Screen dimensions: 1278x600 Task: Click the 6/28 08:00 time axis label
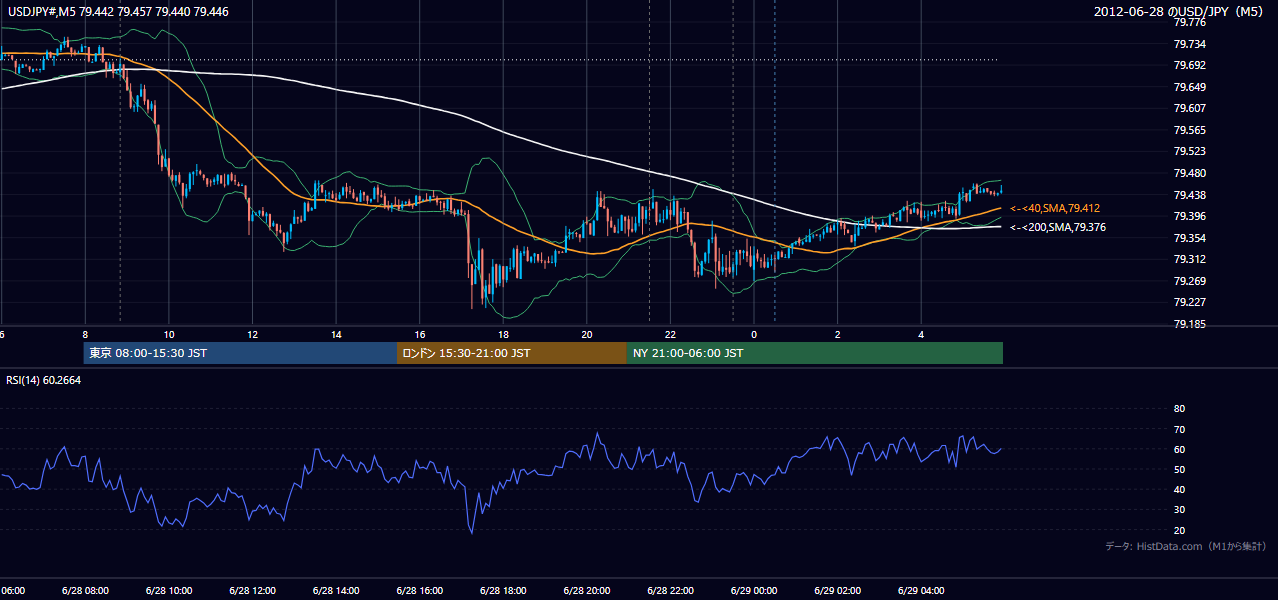pos(84,591)
